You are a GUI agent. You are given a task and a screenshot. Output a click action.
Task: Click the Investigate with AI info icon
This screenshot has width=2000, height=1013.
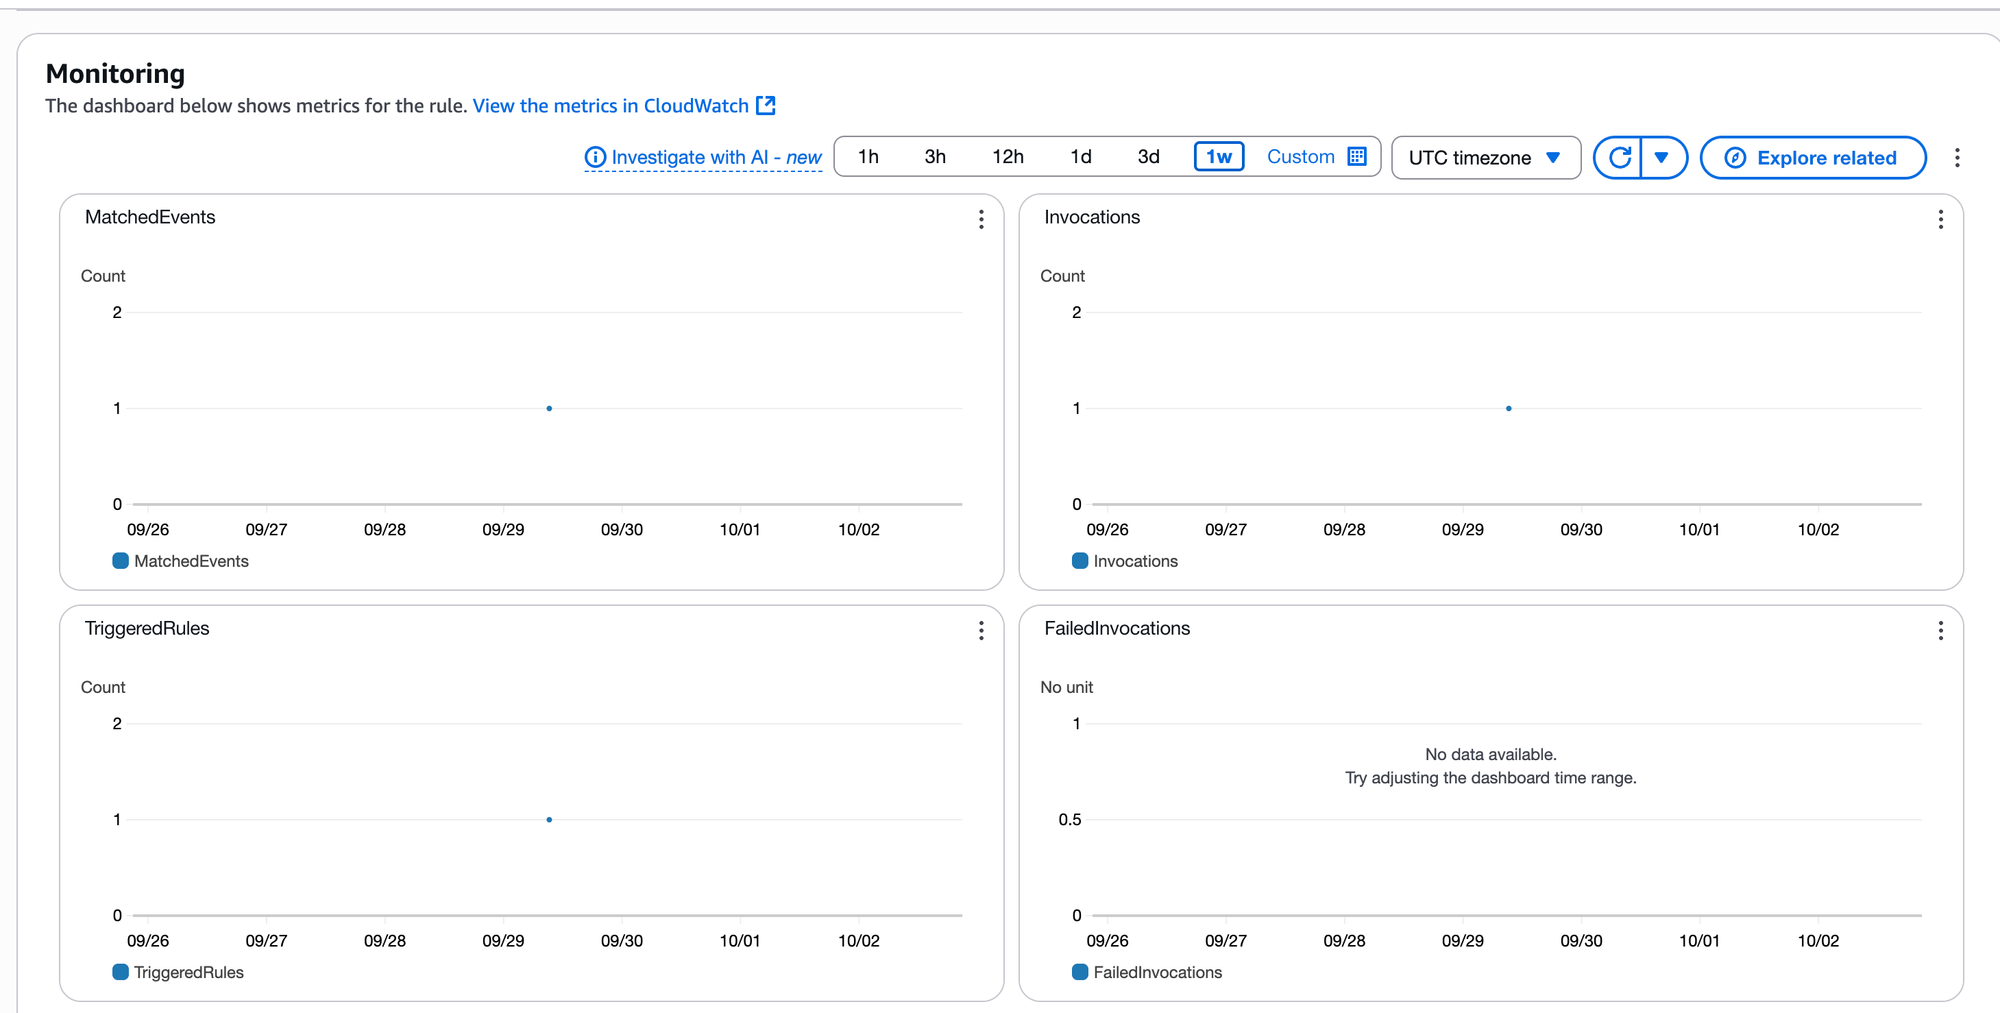pyautogui.click(x=595, y=157)
